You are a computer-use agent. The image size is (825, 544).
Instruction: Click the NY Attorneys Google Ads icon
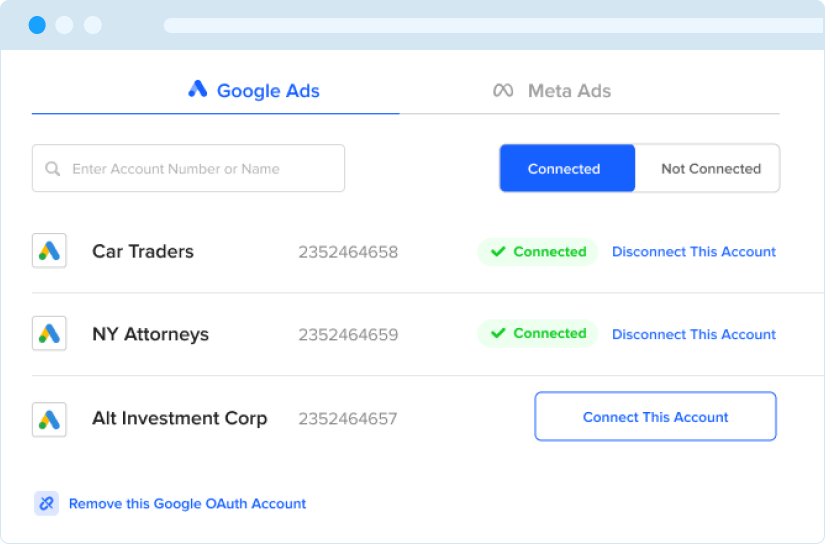coord(49,334)
